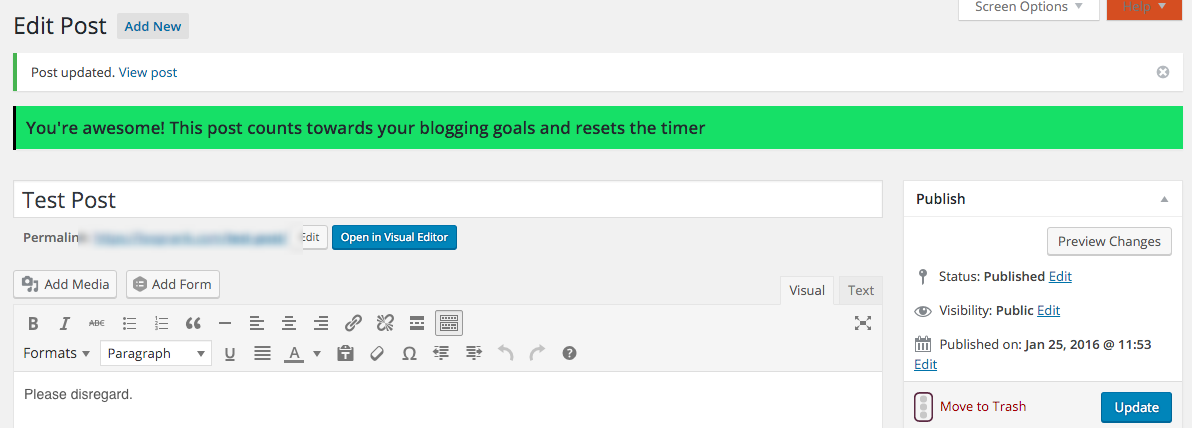This screenshot has height=428, width=1192.
Task: Toggle the kitchen sink toolbar row
Action: point(449,324)
